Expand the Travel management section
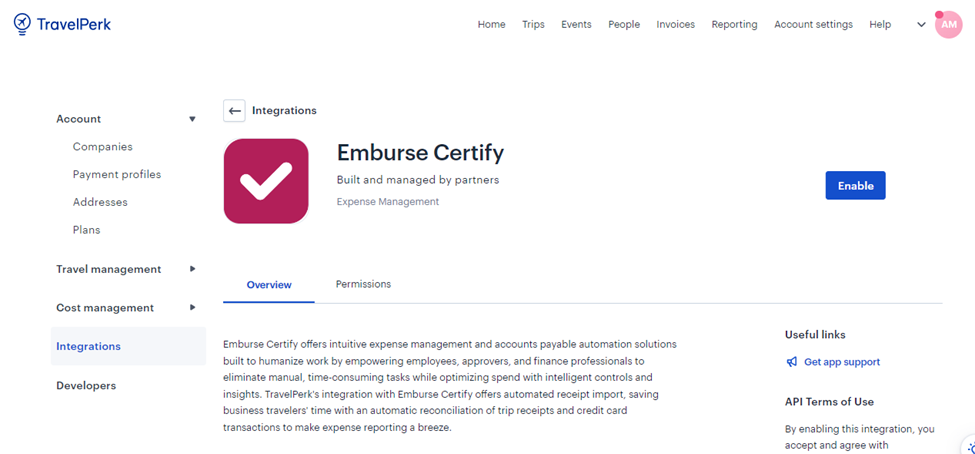Image resolution: width=975 pixels, height=454 pixels. coord(192,269)
